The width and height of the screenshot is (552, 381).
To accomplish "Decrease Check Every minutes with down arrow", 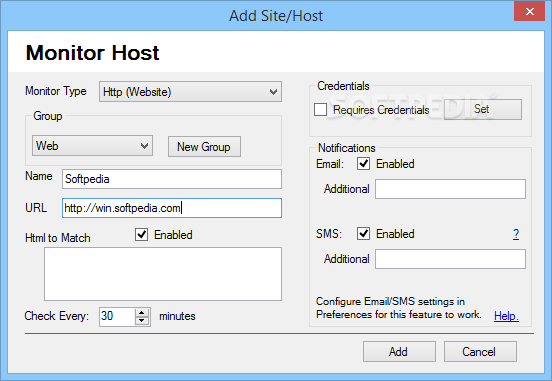I will point(142,321).
